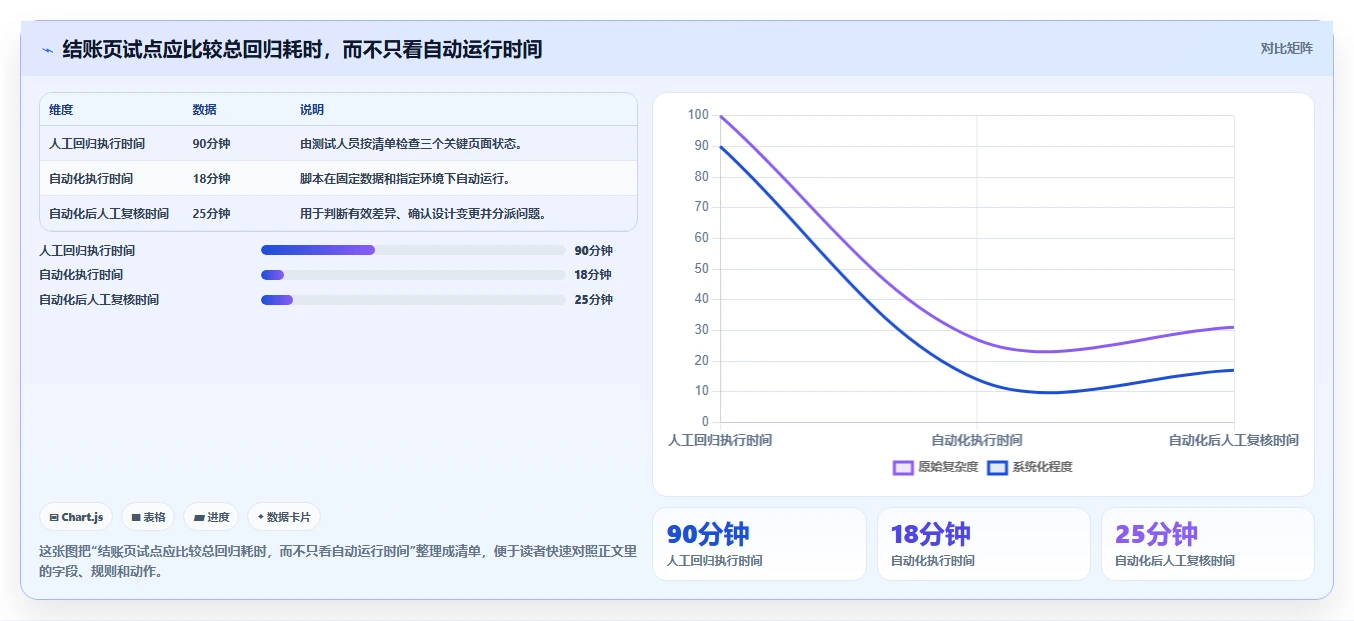Click the lightning icon beside the title

tap(47, 50)
